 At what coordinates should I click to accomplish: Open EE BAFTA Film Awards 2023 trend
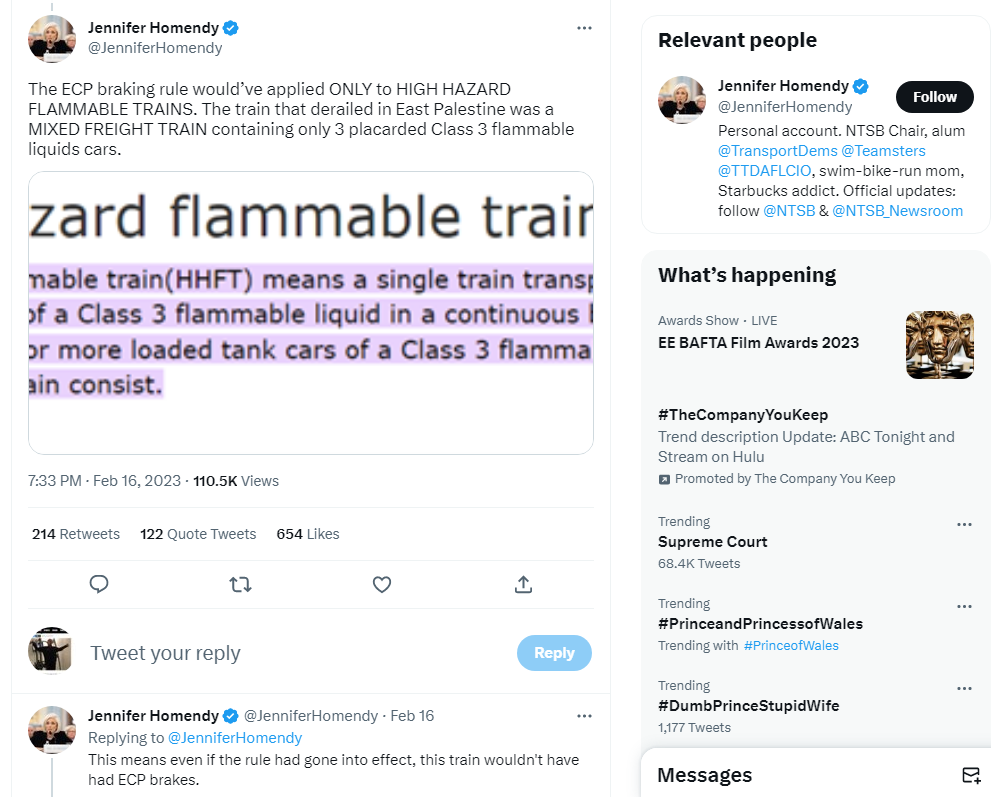(758, 343)
